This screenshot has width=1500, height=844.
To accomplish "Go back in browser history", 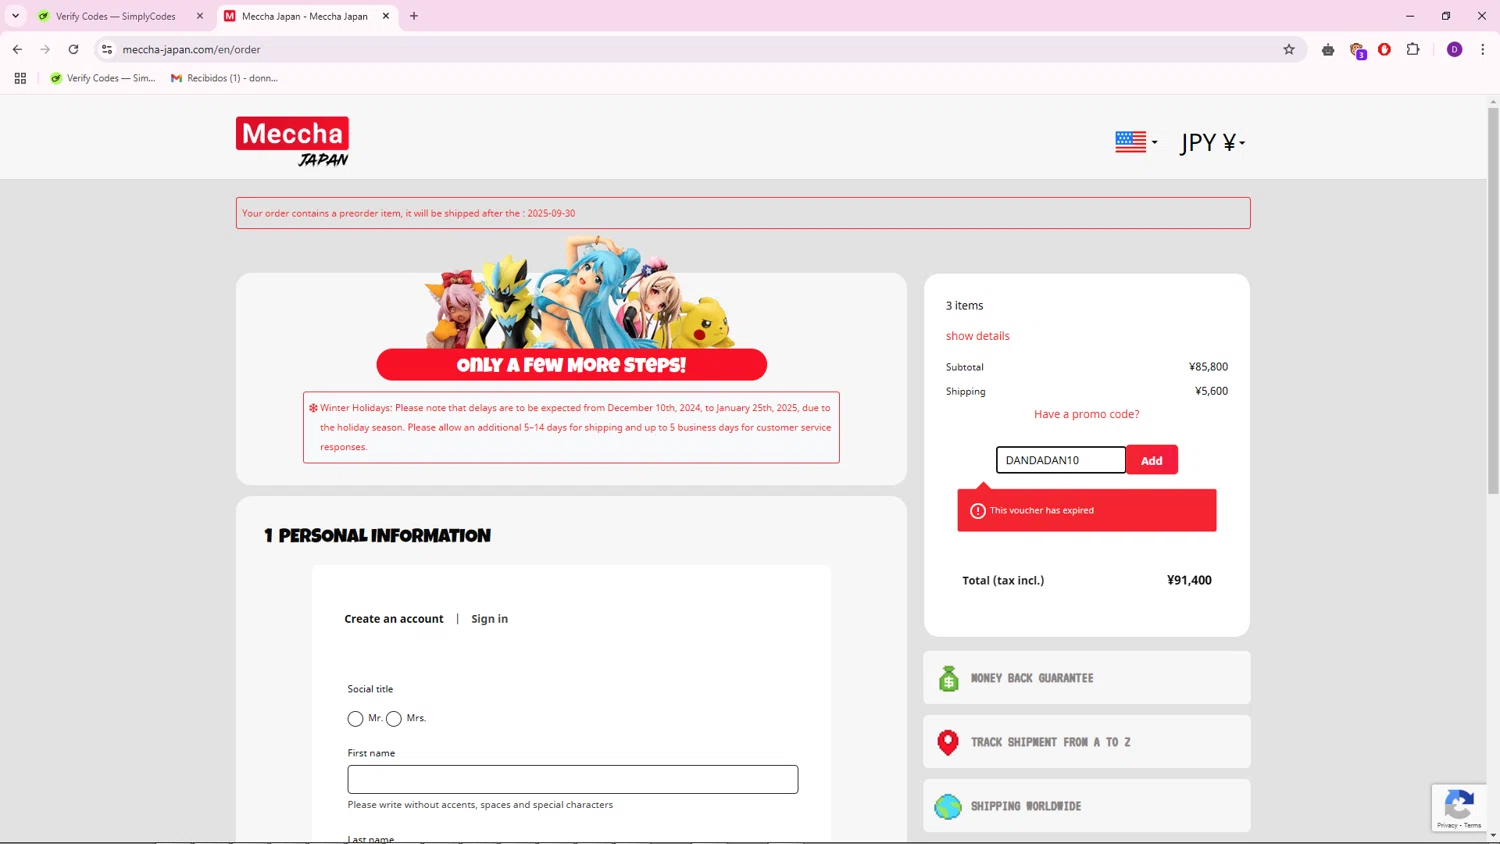I will [x=17, y=49].
